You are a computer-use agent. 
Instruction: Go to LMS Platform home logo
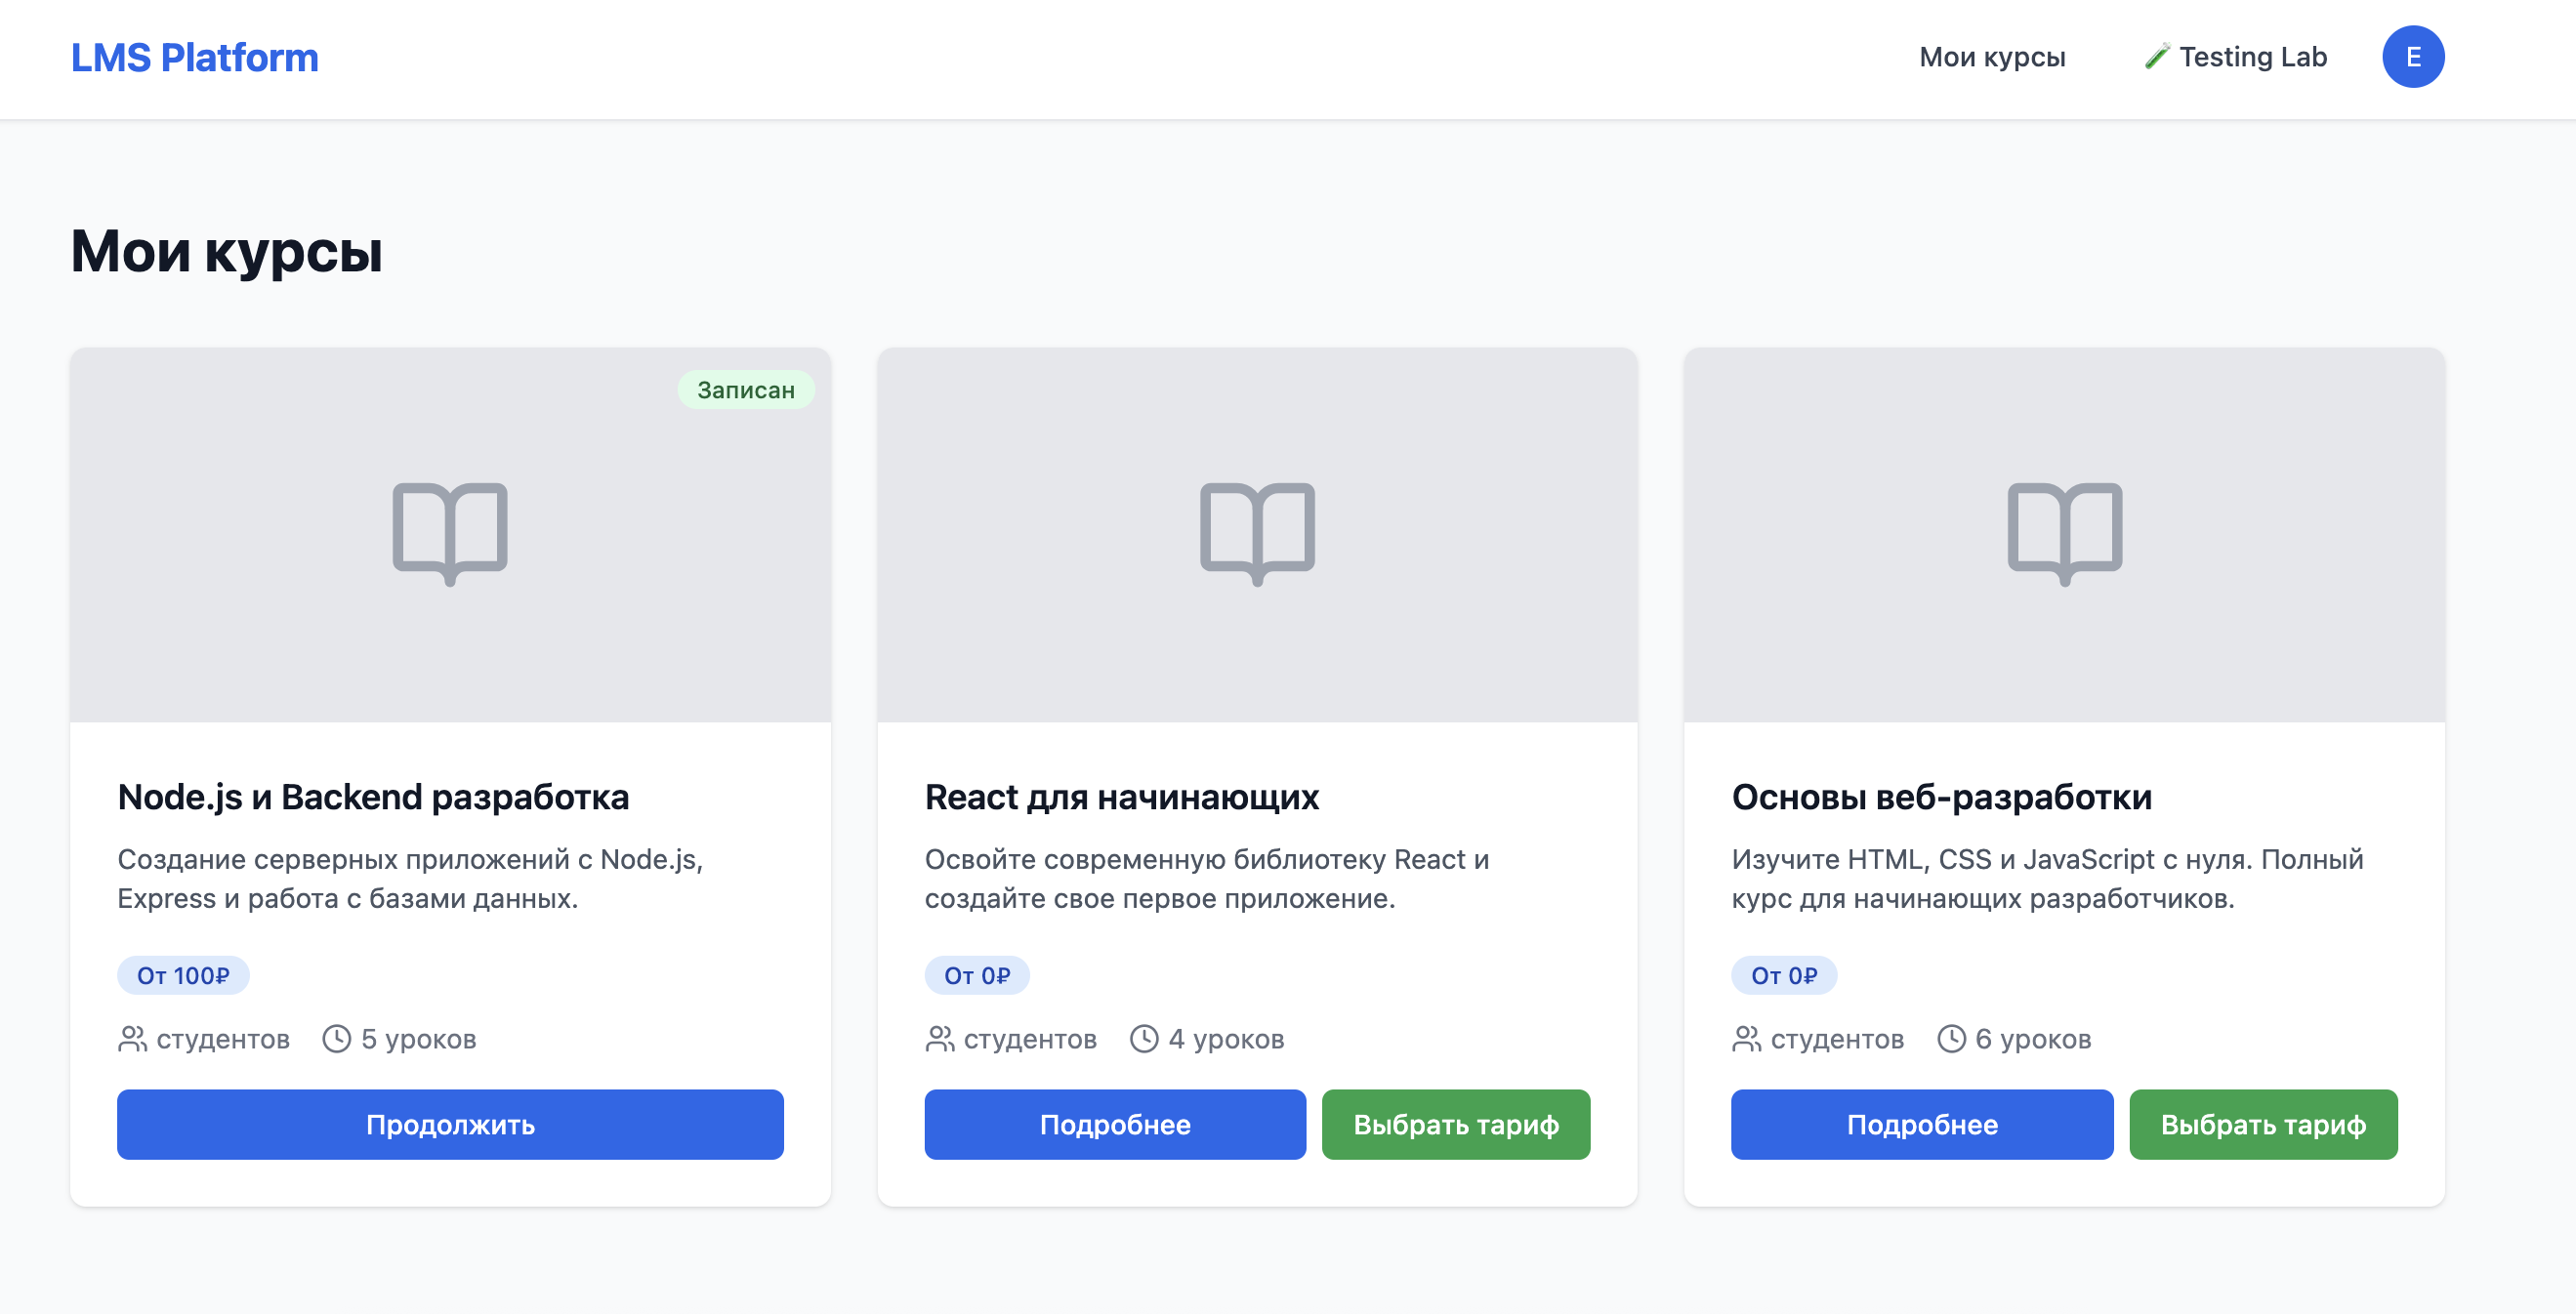(194, 57)
